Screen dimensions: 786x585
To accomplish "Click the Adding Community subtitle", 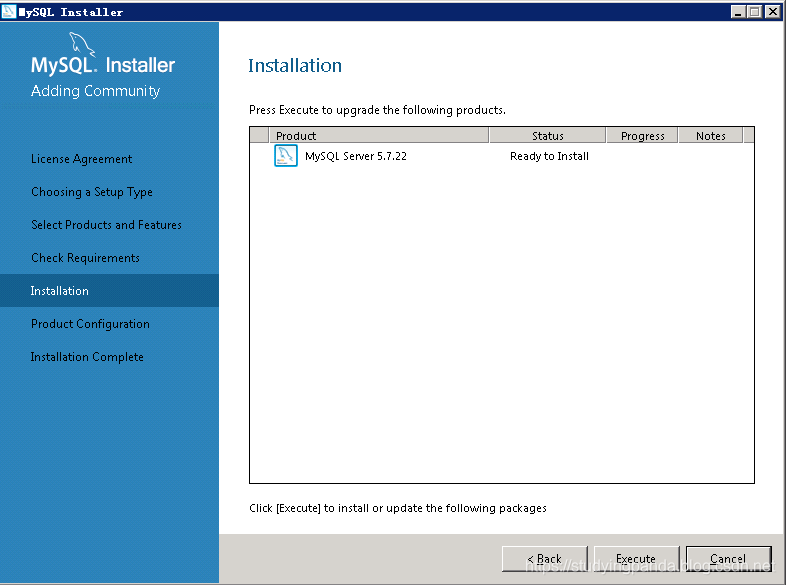I will click(x=95, y=91).
